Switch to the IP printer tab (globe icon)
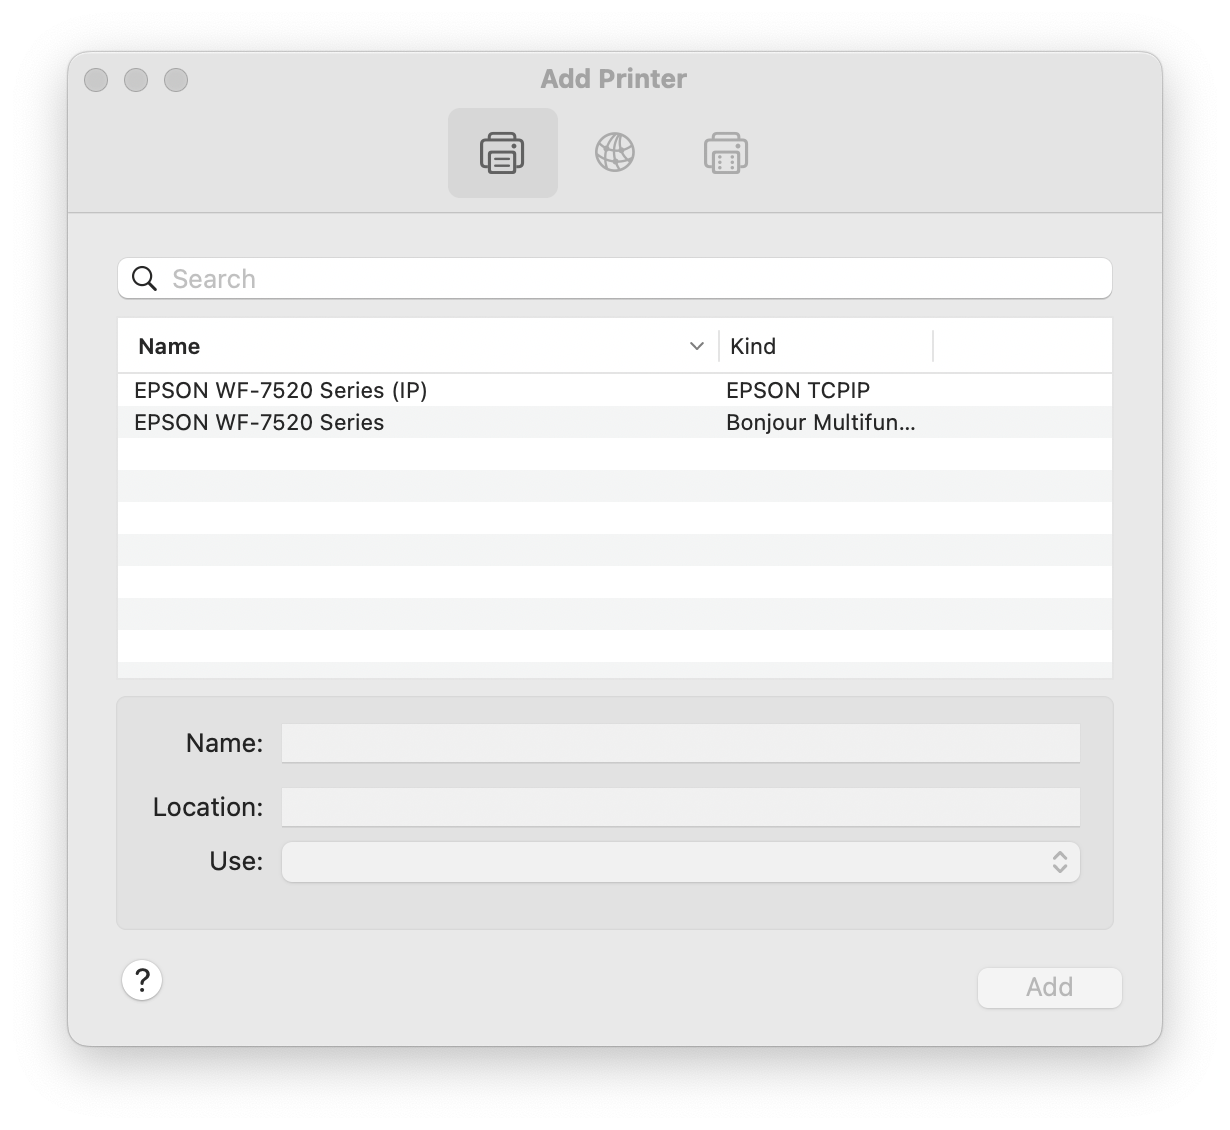 614,152
